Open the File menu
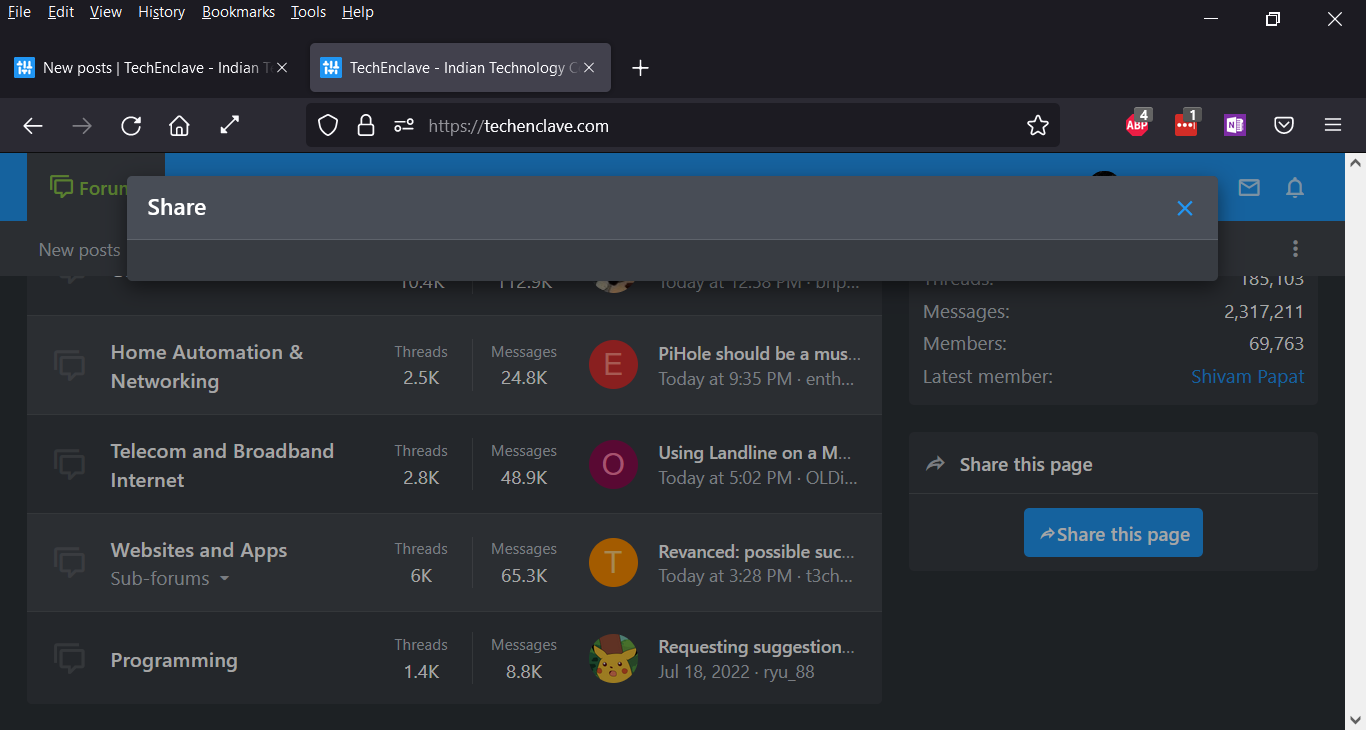Image resolution: width=1366 pixels, height=730 pixels. (x=19, y=12)
